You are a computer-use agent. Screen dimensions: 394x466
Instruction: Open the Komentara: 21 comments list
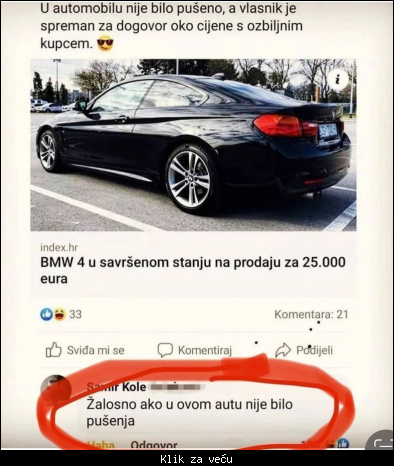point(311,314)
